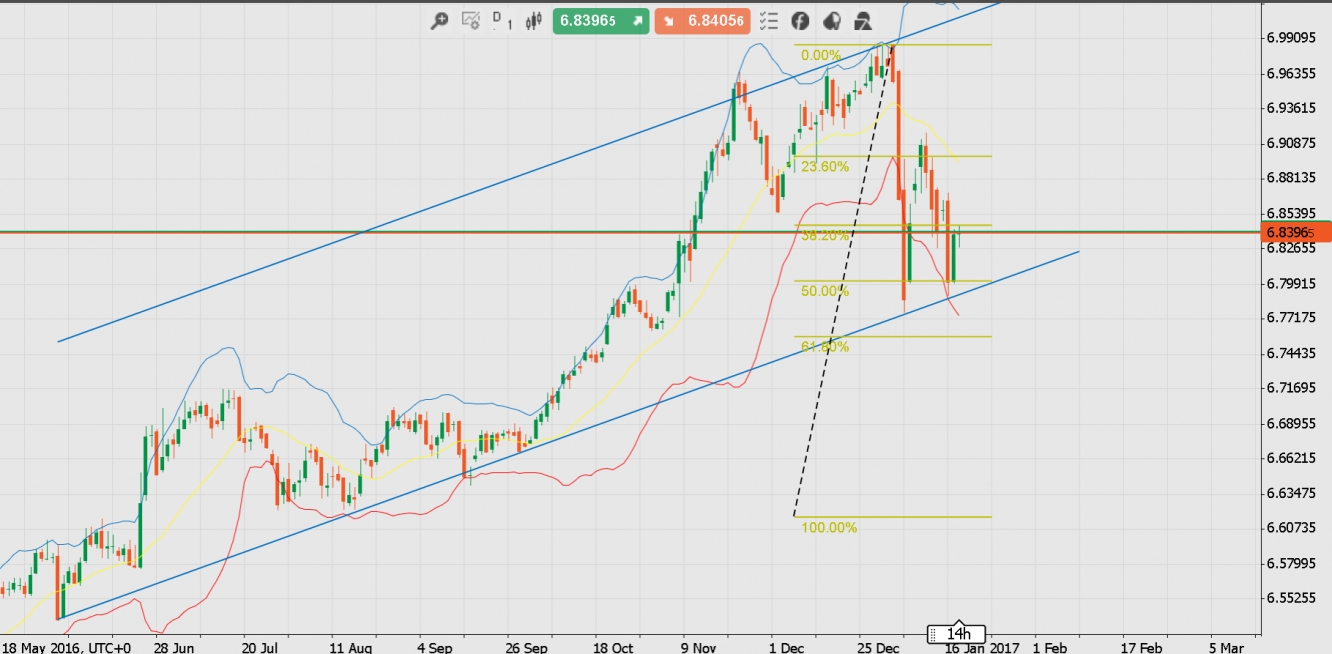Viewport: 1332px width, 654px height.
Task: Click the 6.66215 price axis label
Action: (1290, 458)
